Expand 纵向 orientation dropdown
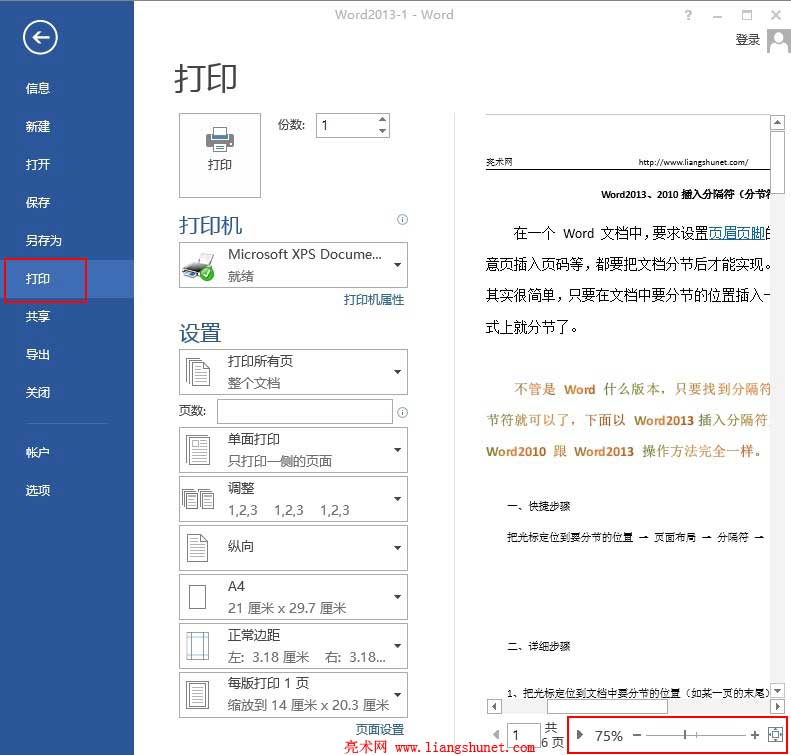This screenshot has height=755, width=791. tap(293, 548)
